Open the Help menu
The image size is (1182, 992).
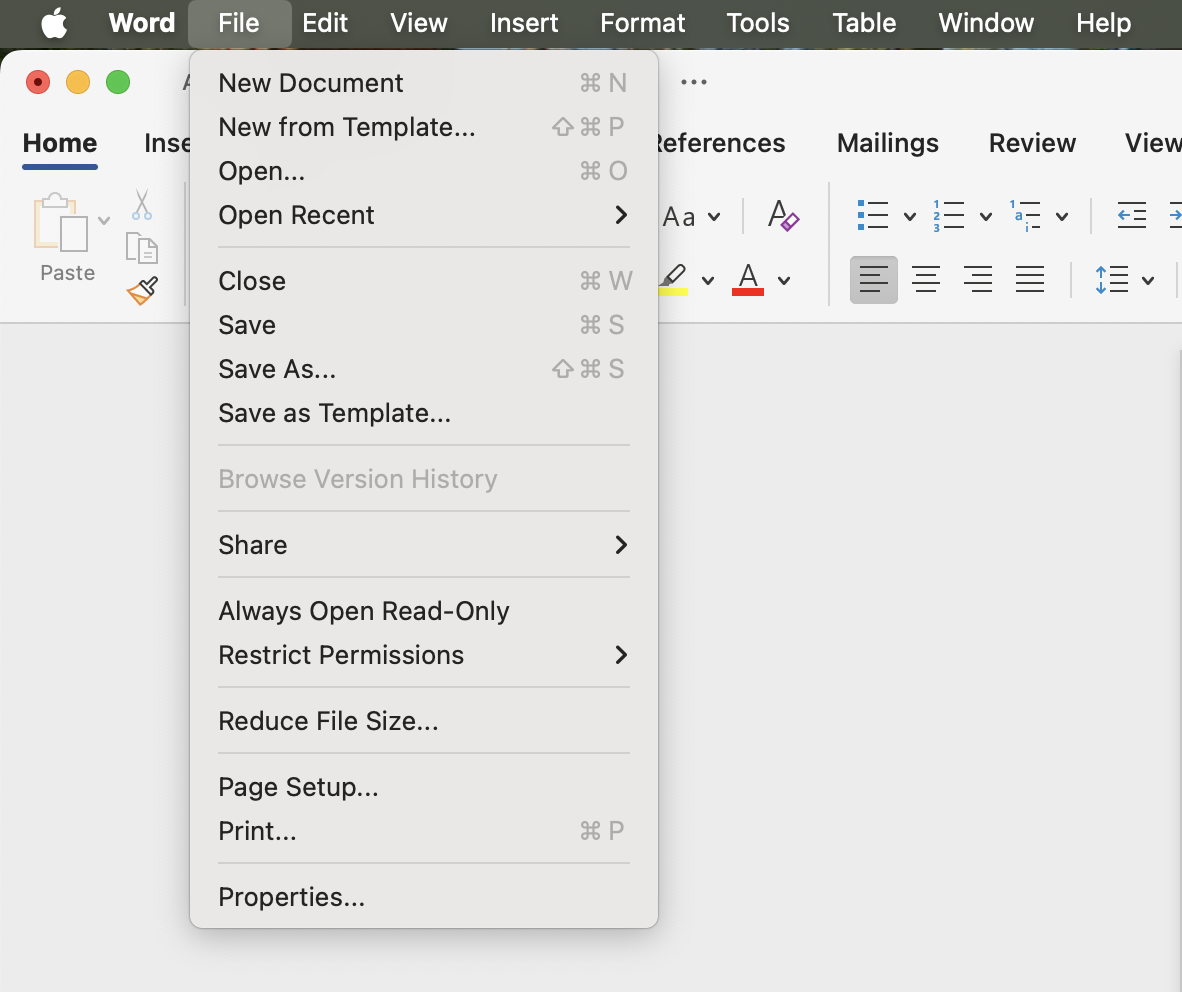point(1104,23)
